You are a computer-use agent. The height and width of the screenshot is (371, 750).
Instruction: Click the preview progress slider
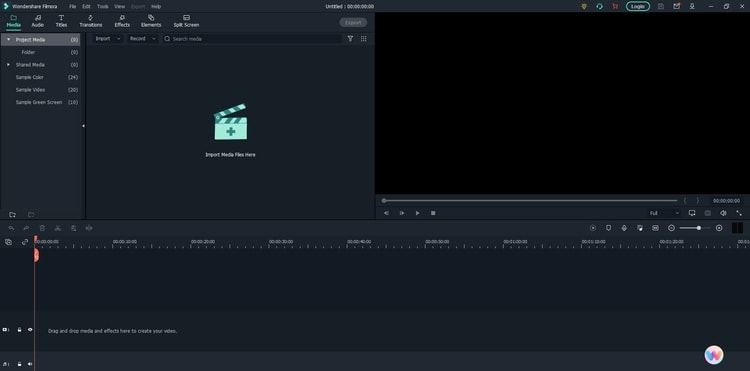pyautogui.click(x=529, y=201)
